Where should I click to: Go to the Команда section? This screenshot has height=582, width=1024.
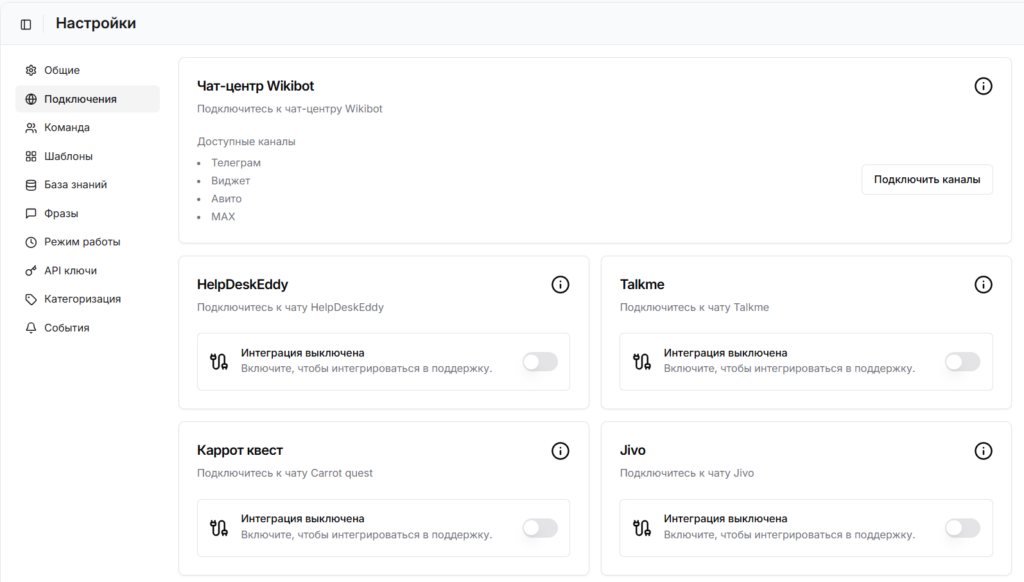tap(88, 128)
